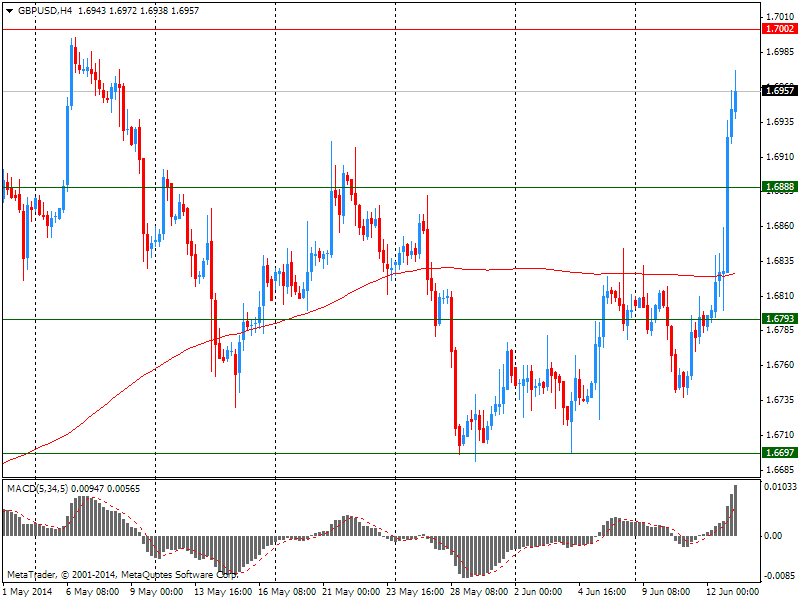Click the green 1.6793 level label
The image size is (800, 600).
(x=780, y=319)
